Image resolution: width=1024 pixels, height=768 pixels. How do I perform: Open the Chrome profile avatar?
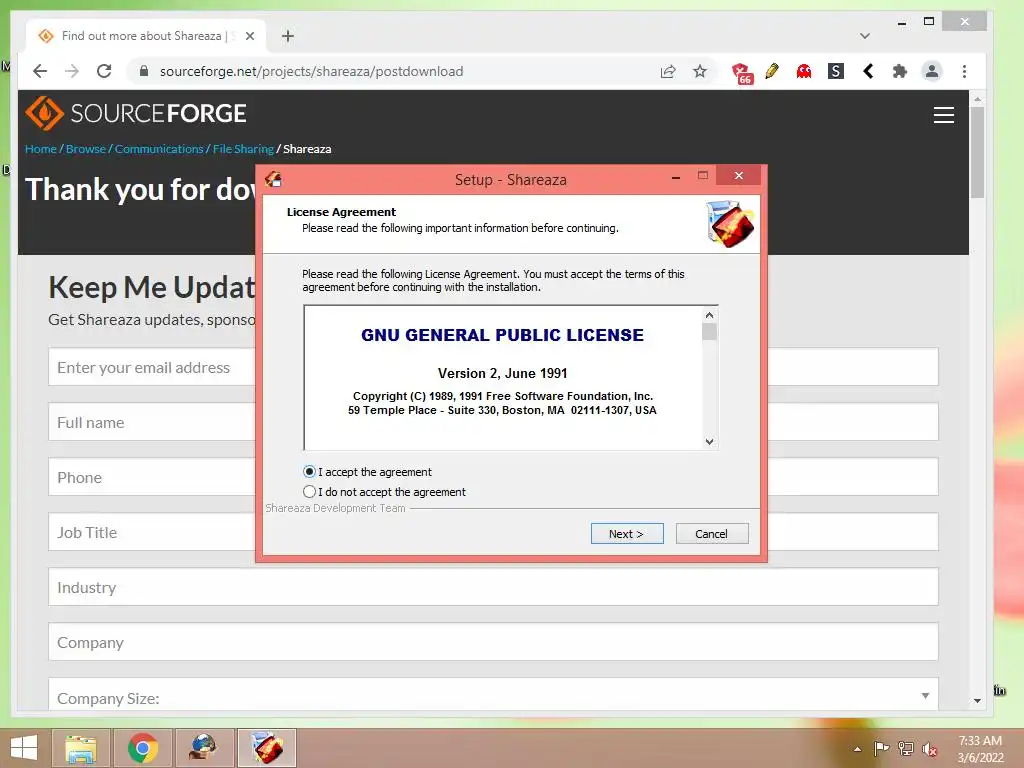(932, 71)
